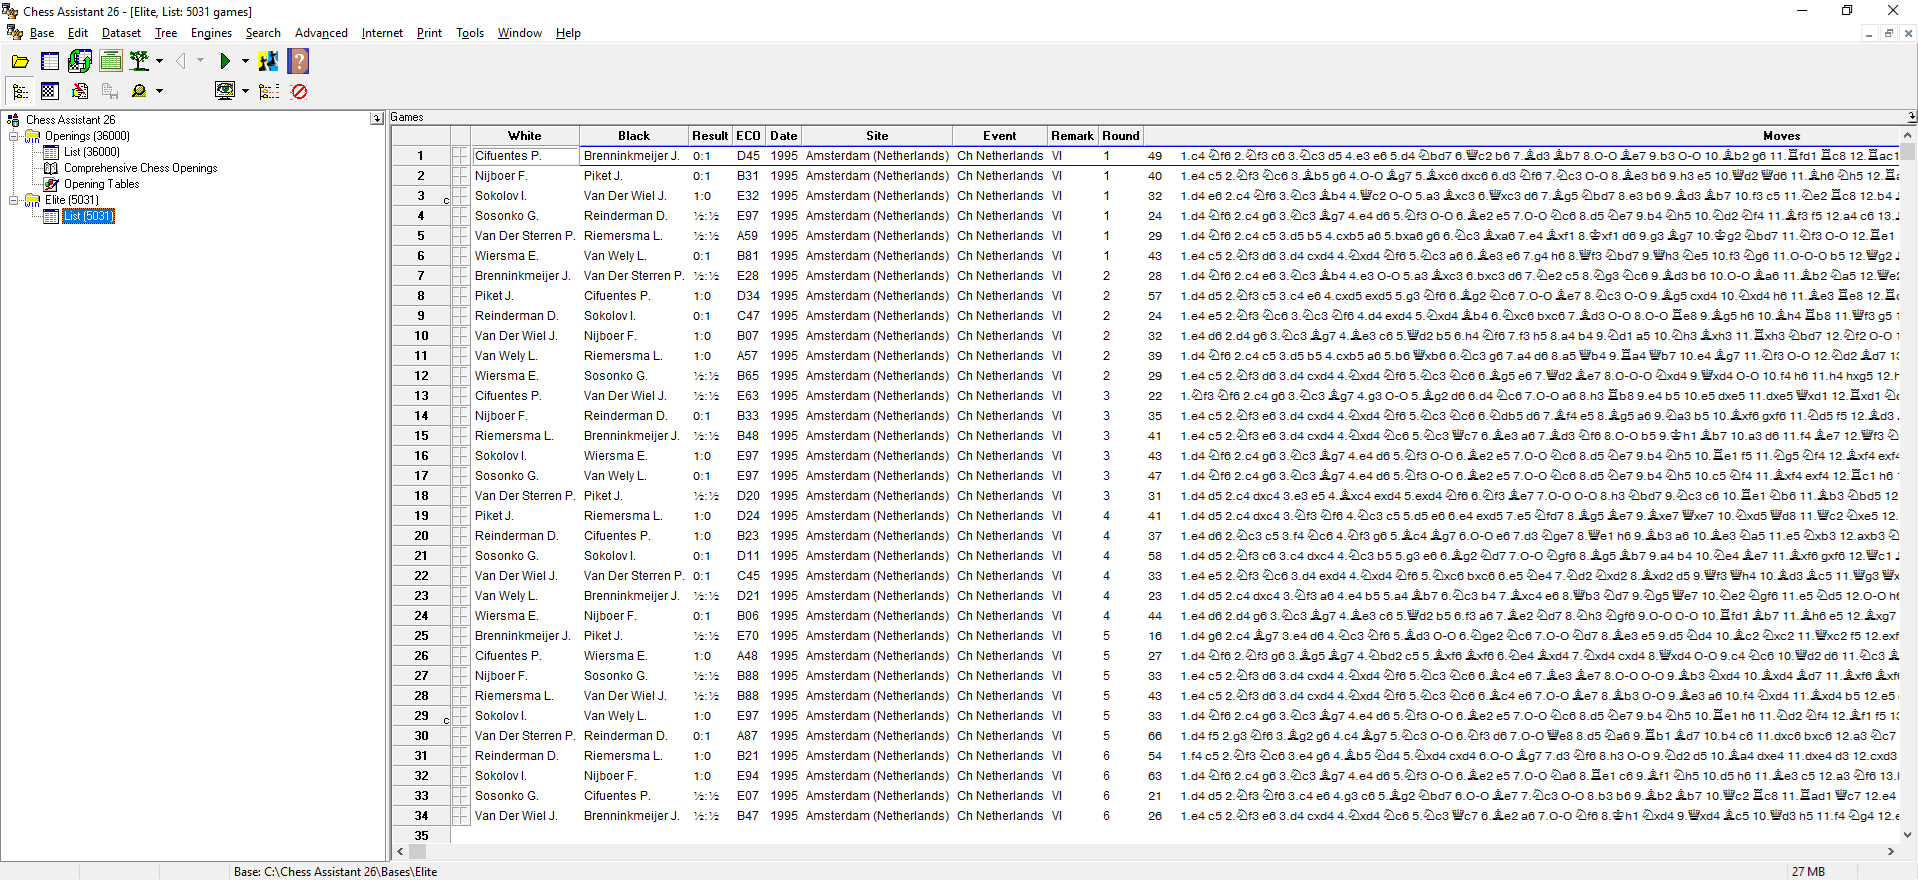Image resolution: width=1918 pixels, height=880 pixels.
Task: Click the opening tree toolbar icon
Action: pyautogui.click(x=140, y=62)
